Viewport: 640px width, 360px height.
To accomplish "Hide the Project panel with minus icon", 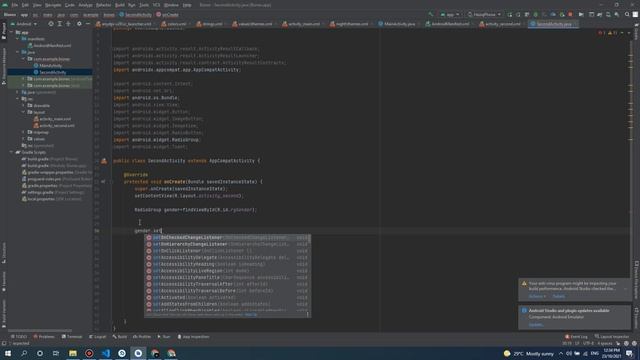I will point(88,24).
